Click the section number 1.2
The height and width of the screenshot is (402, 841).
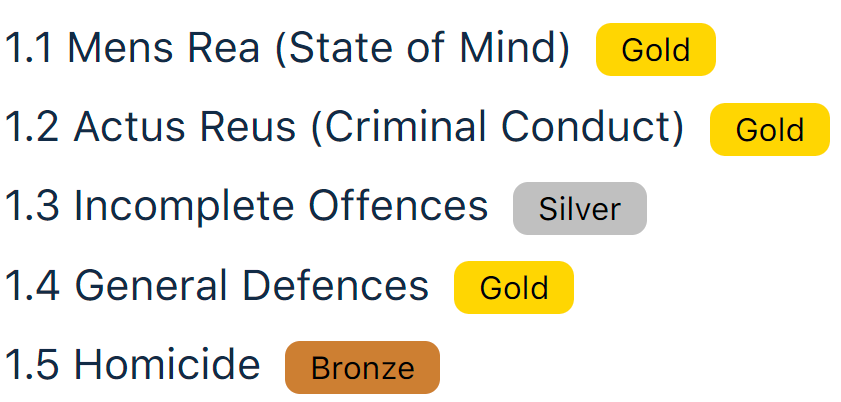tap(32, 128)
